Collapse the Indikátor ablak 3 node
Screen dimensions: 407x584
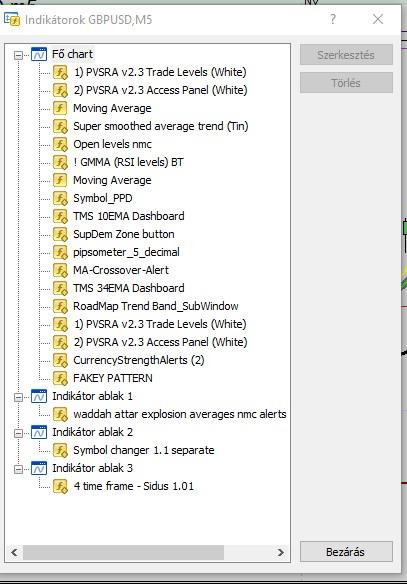pyautogui.click(x=18, y=469)
